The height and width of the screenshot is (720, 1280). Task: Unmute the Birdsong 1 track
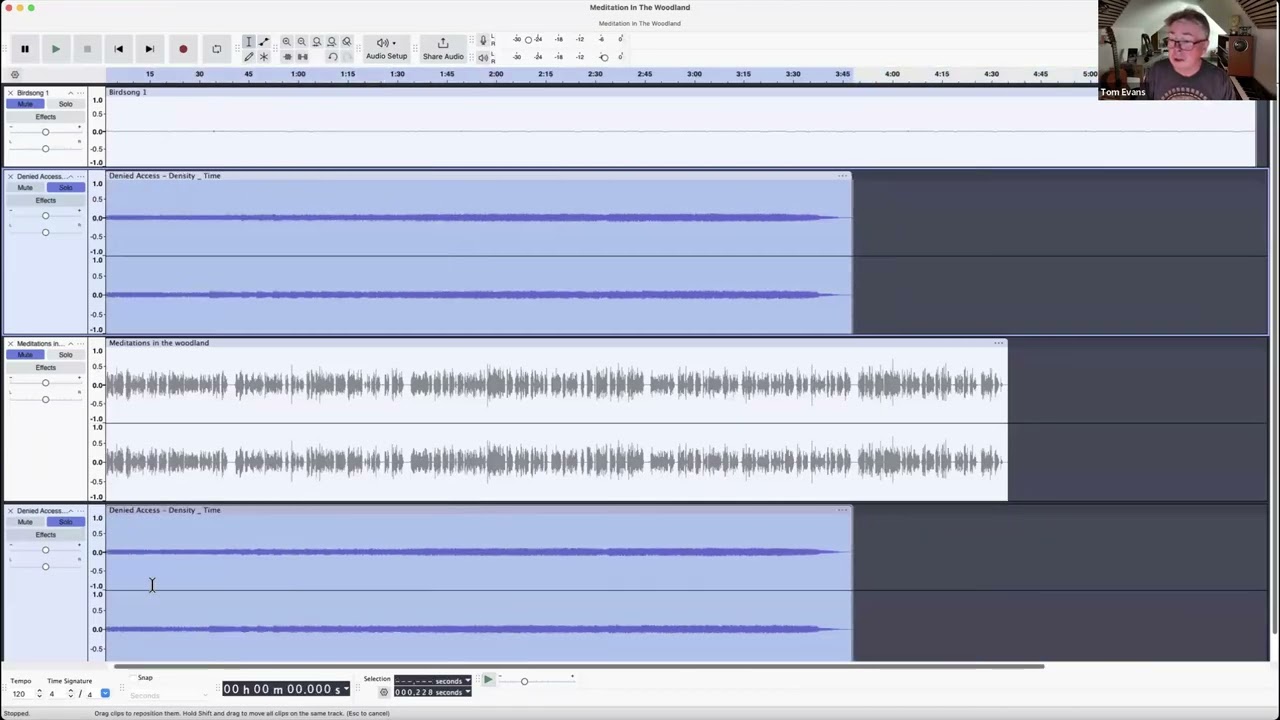coord(25,104)
